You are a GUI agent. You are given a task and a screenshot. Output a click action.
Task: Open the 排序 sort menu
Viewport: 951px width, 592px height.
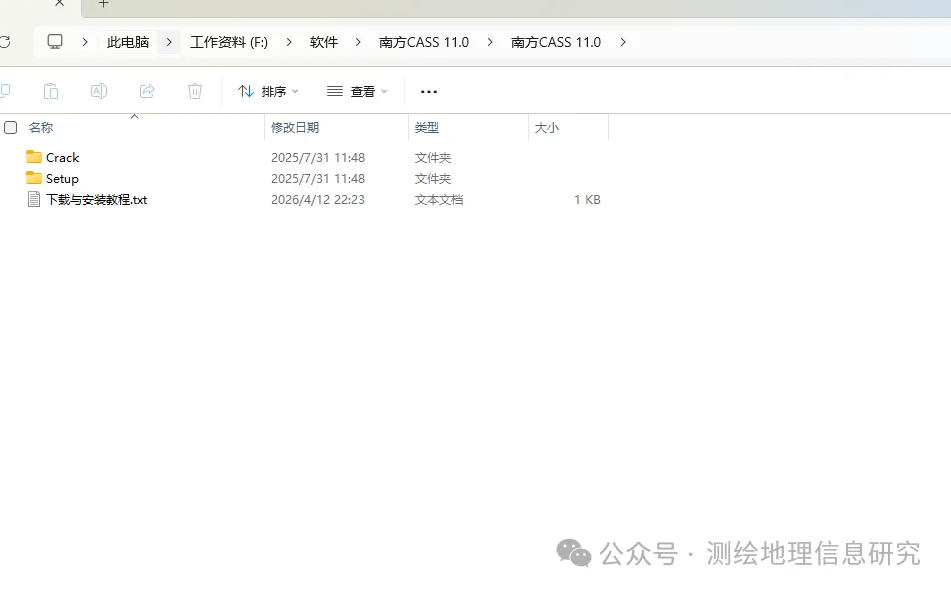coord(268,92)
